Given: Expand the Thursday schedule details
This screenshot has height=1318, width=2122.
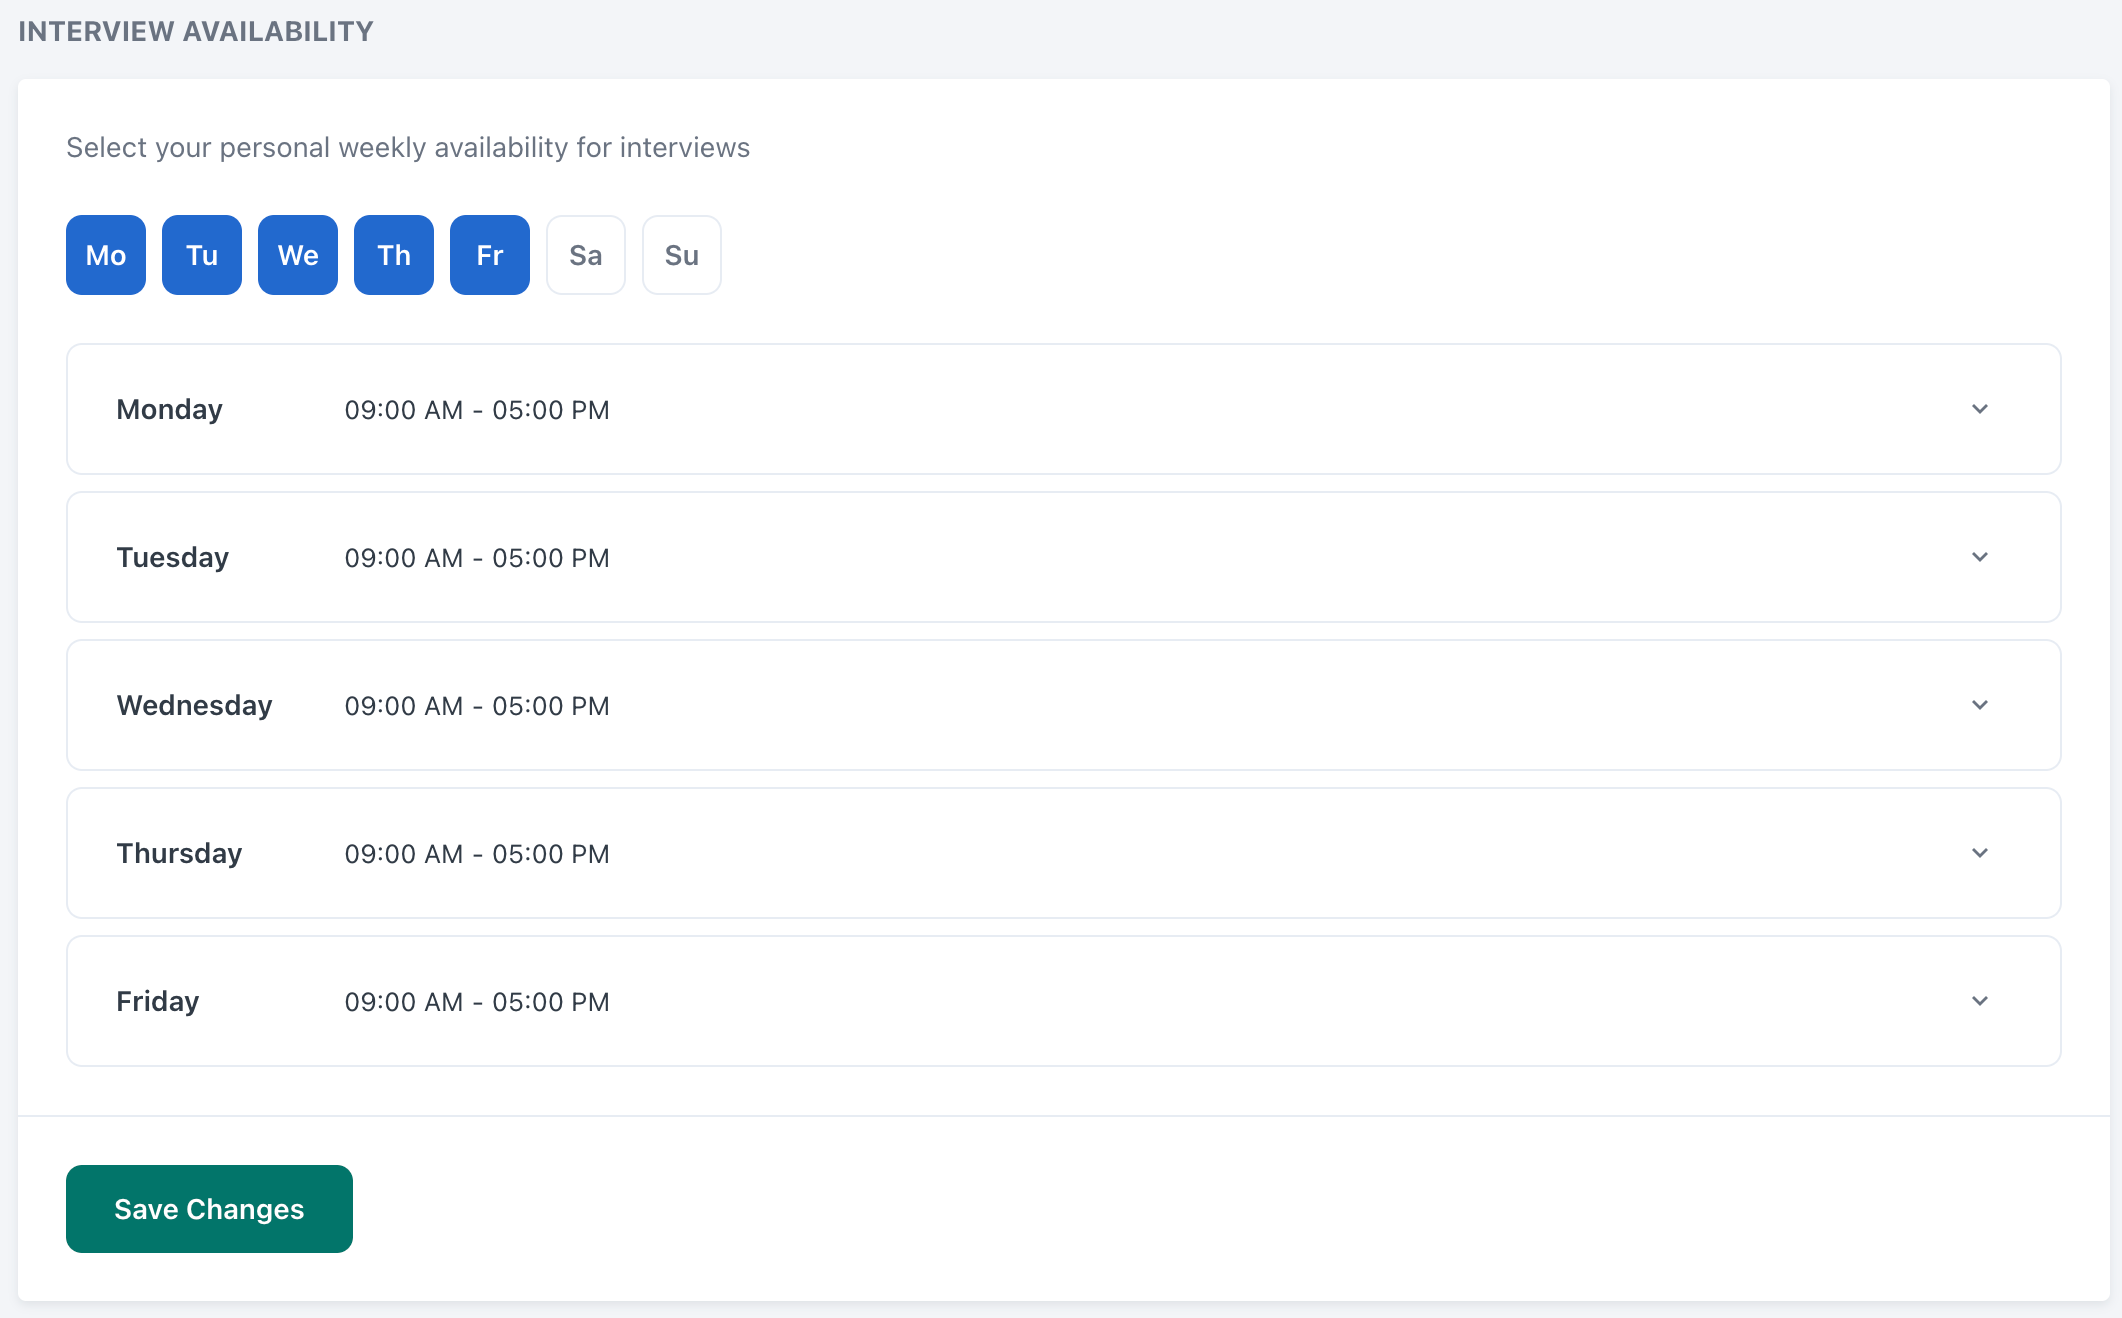Looking at the screenshot, I should pyautogui.click(x=1979, y=853).
